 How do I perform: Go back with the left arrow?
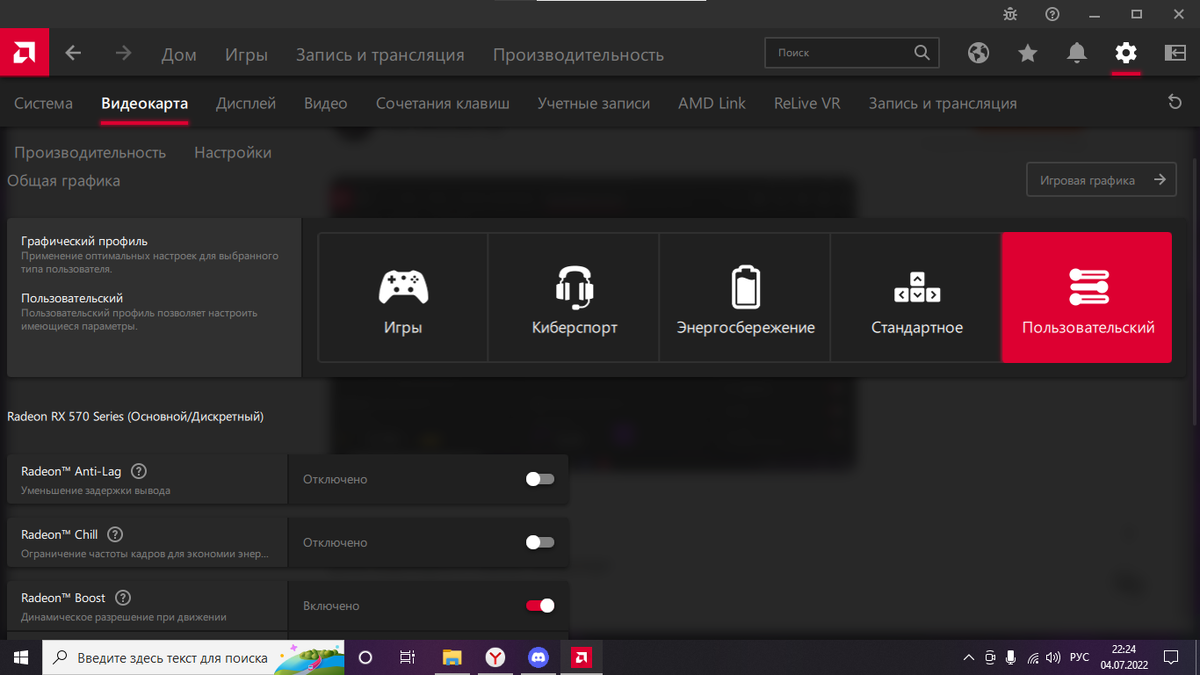[74, 53]
